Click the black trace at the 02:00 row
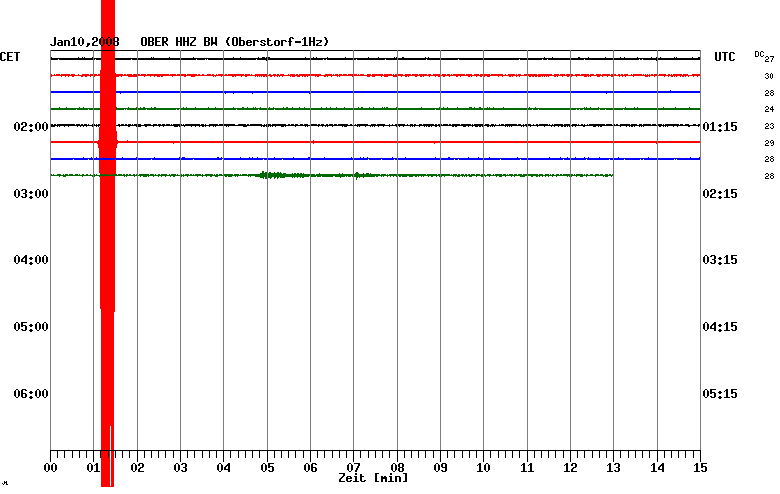780x494 pixels. click(375, 125)
